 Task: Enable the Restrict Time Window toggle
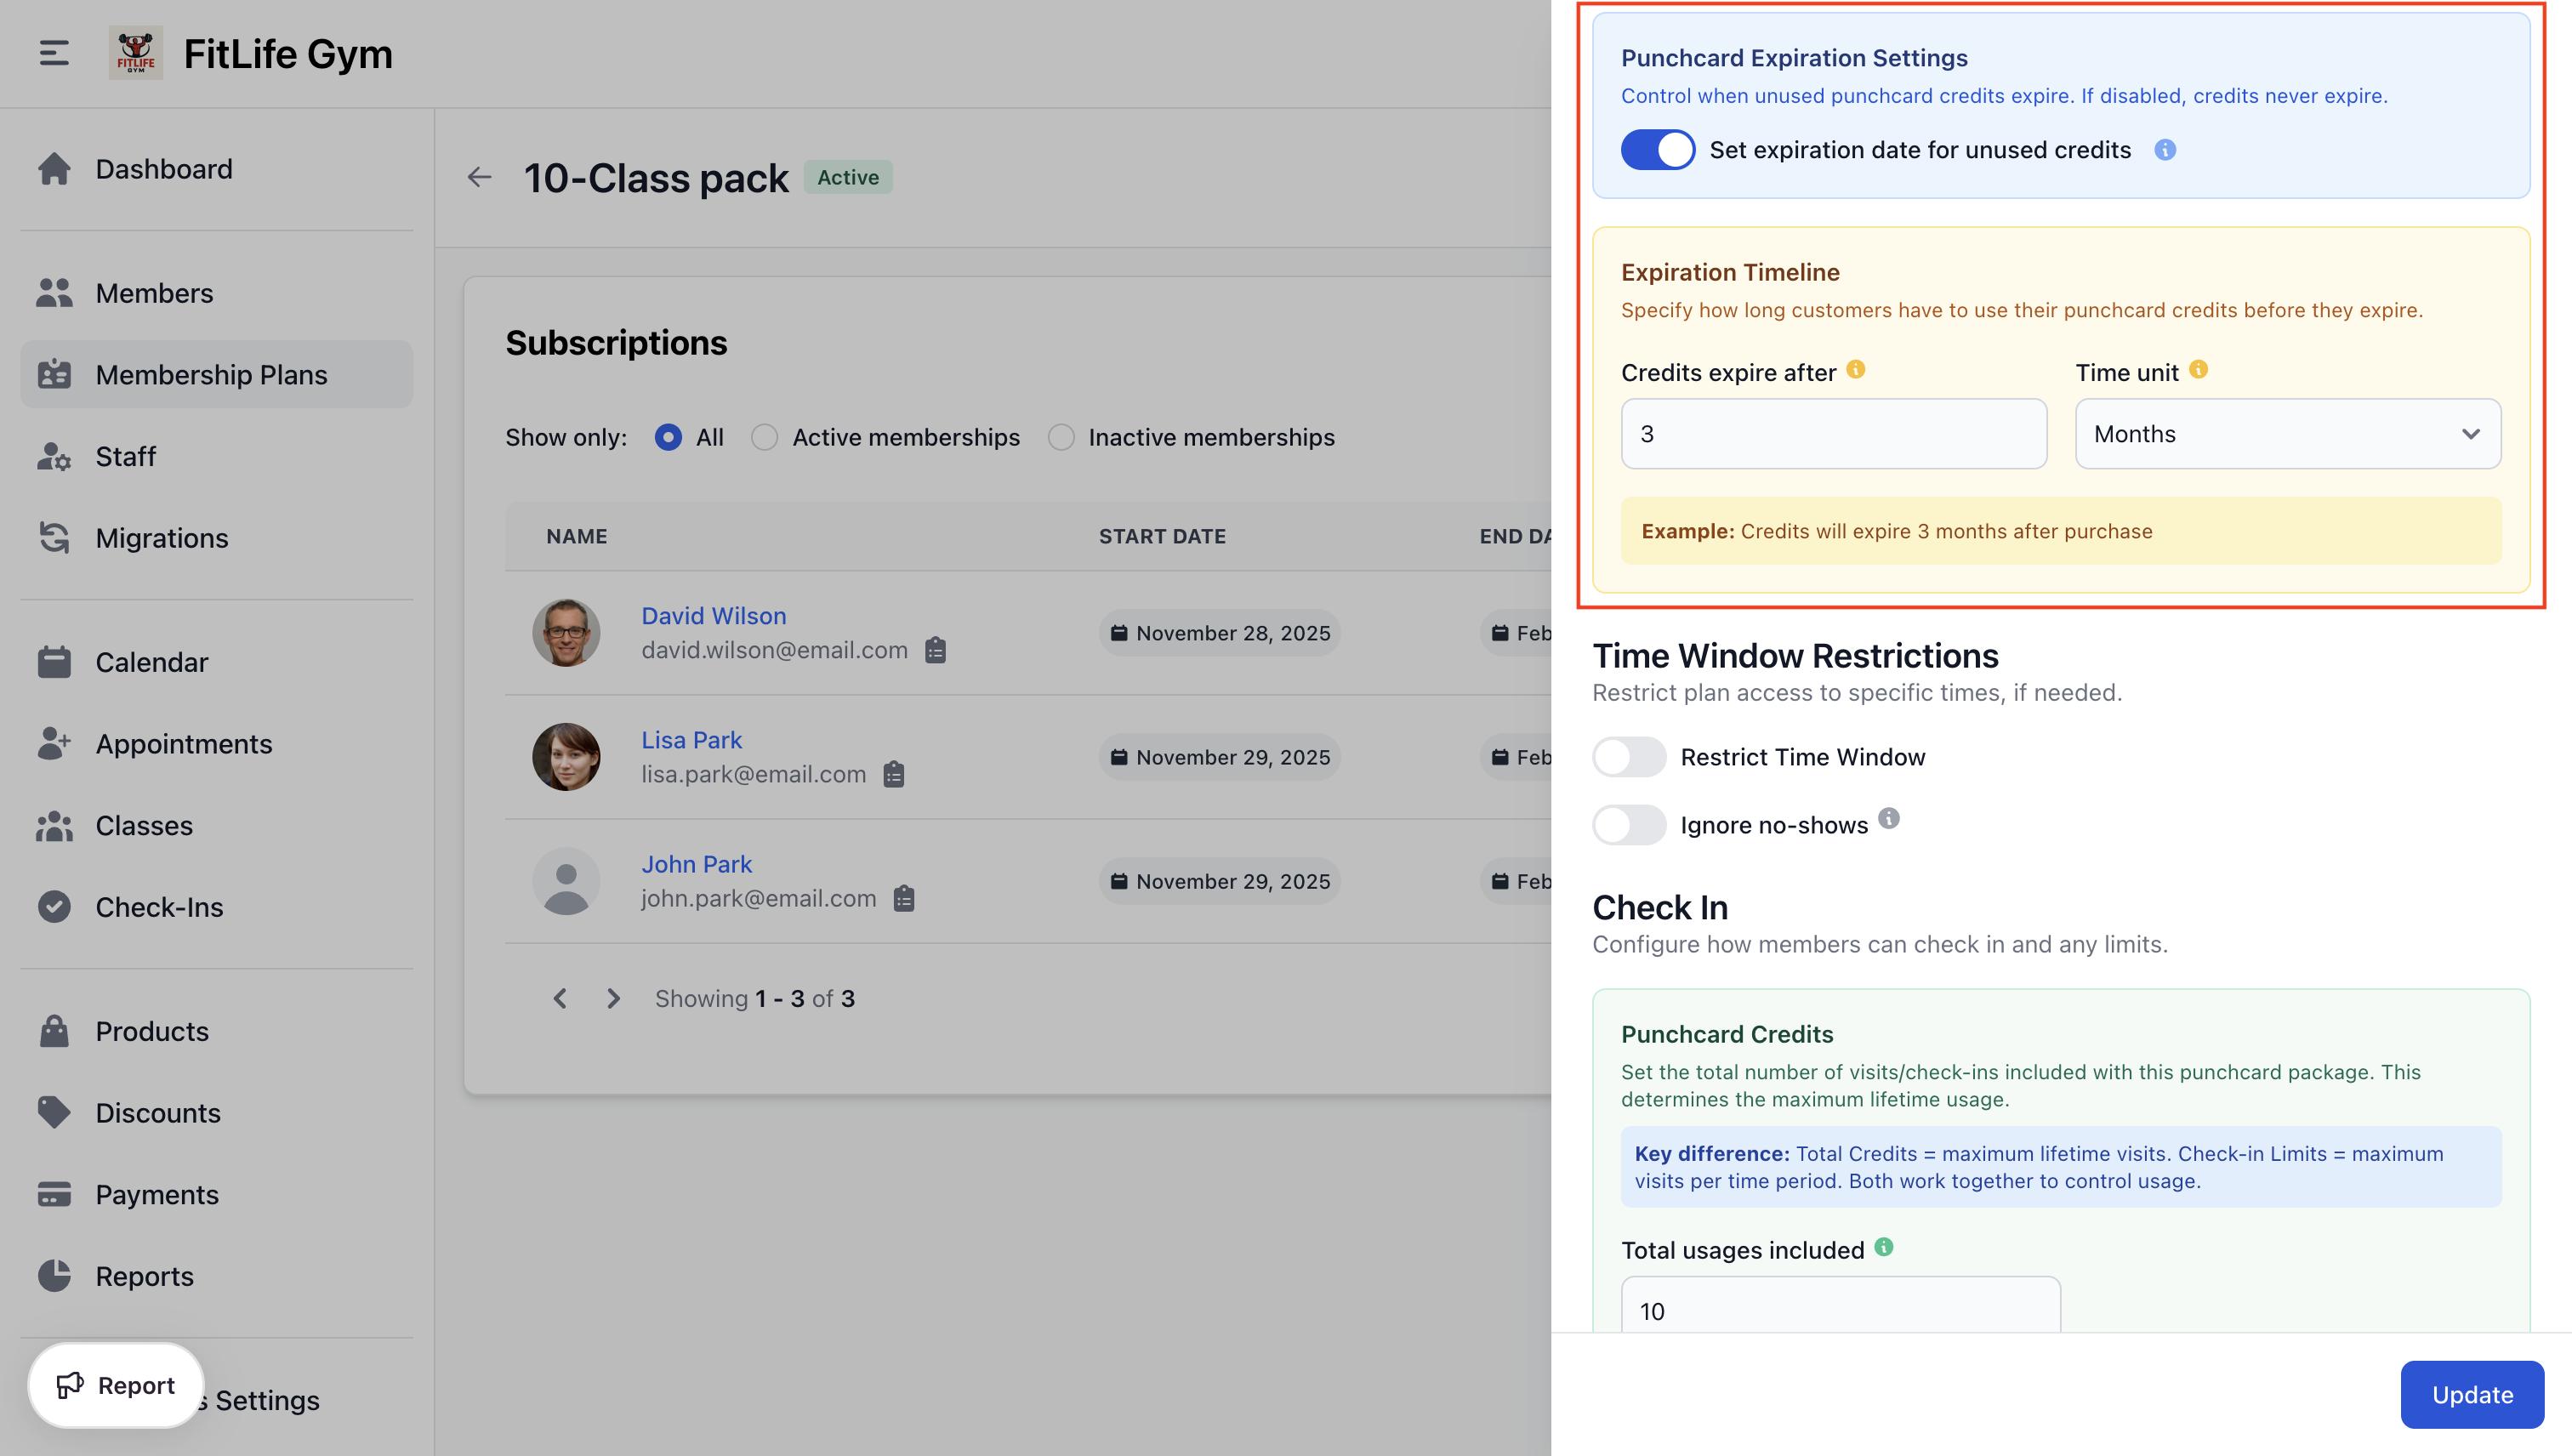click(x=1628, y=757)
